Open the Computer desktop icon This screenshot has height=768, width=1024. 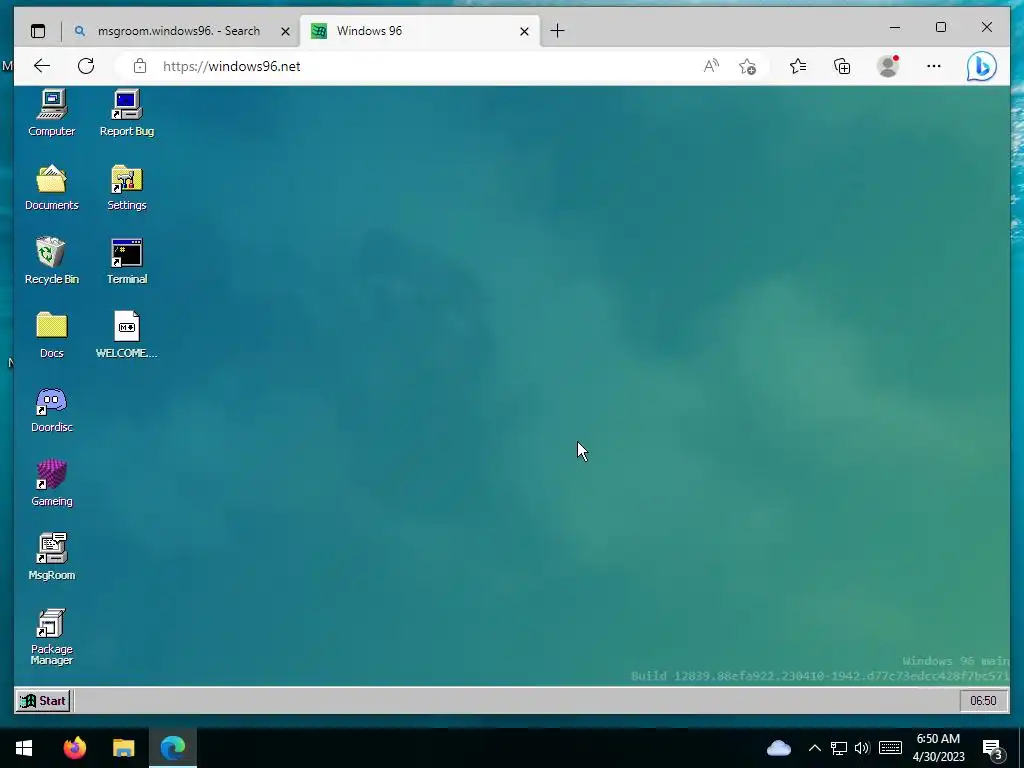click(52, 112)
